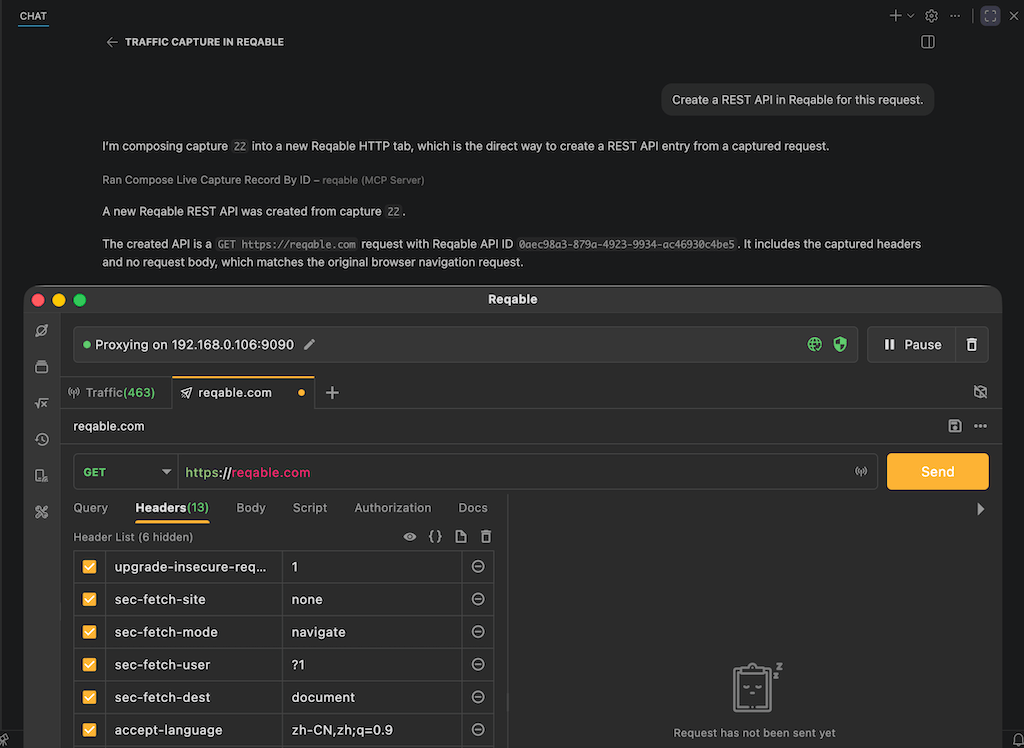Start a new chat with plus icon
1024x748 pixels.
tap(895, 16)
